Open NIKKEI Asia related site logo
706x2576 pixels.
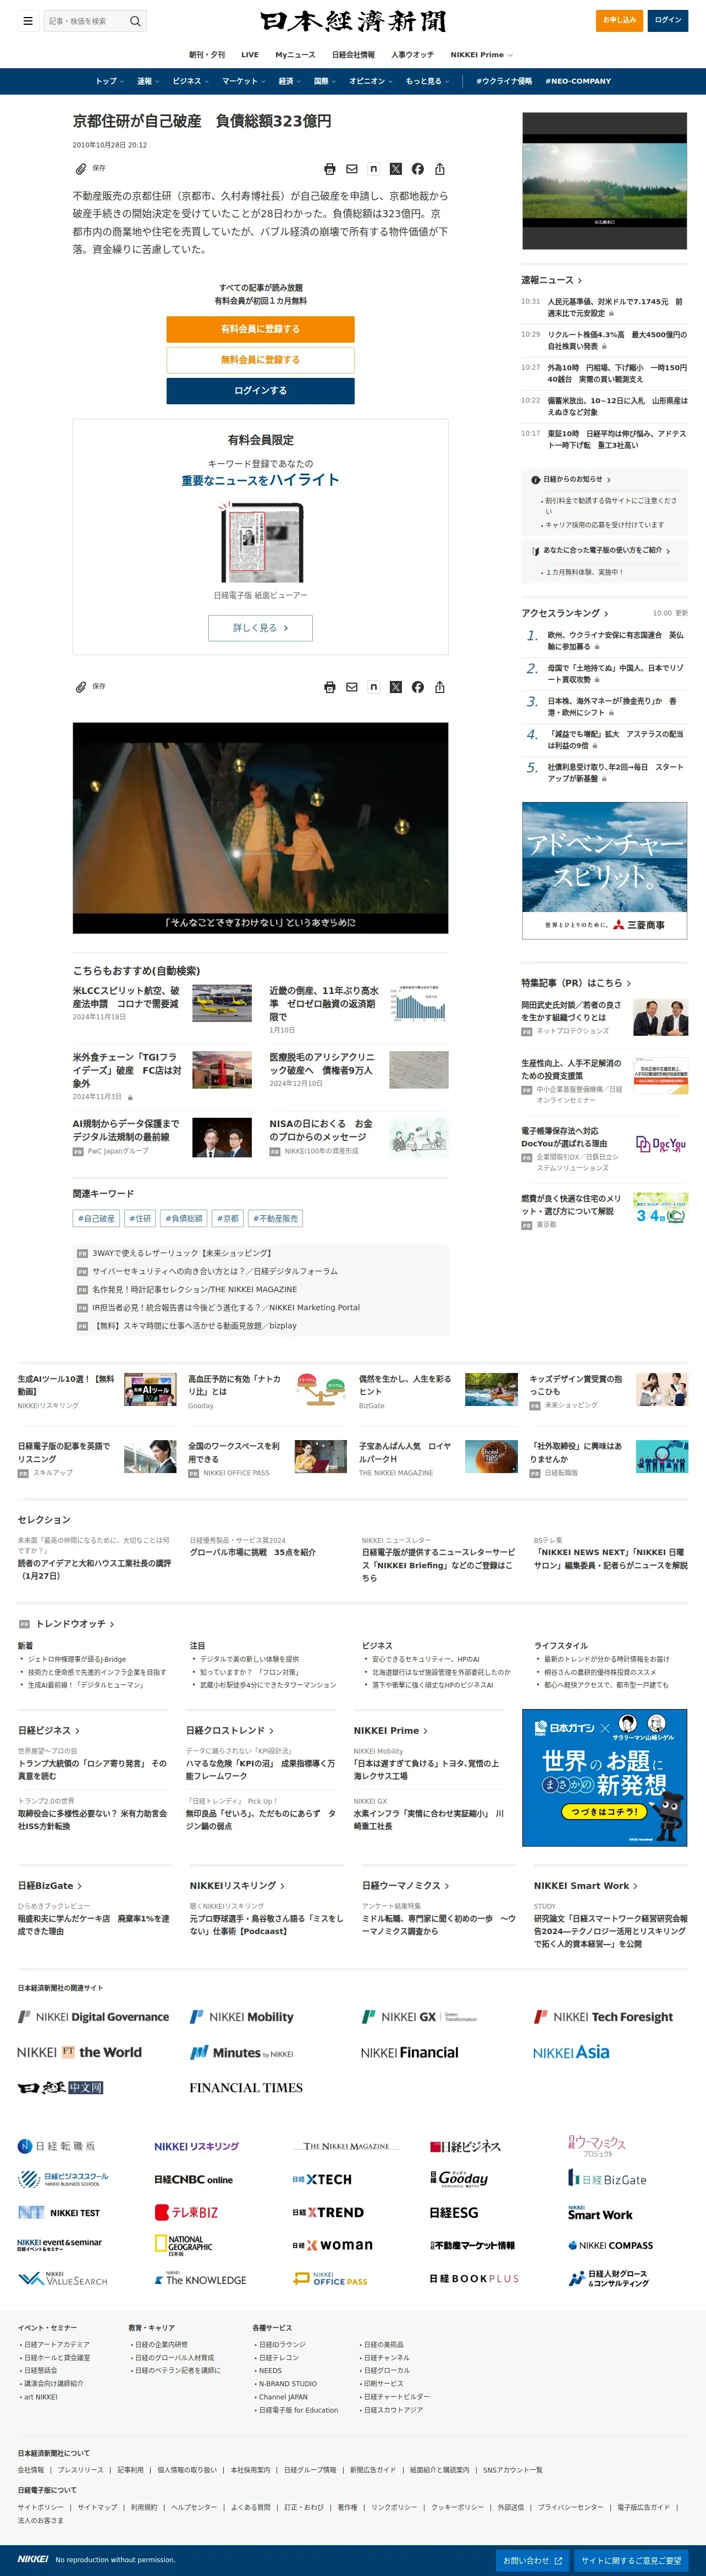click(x=571, y=2052)
